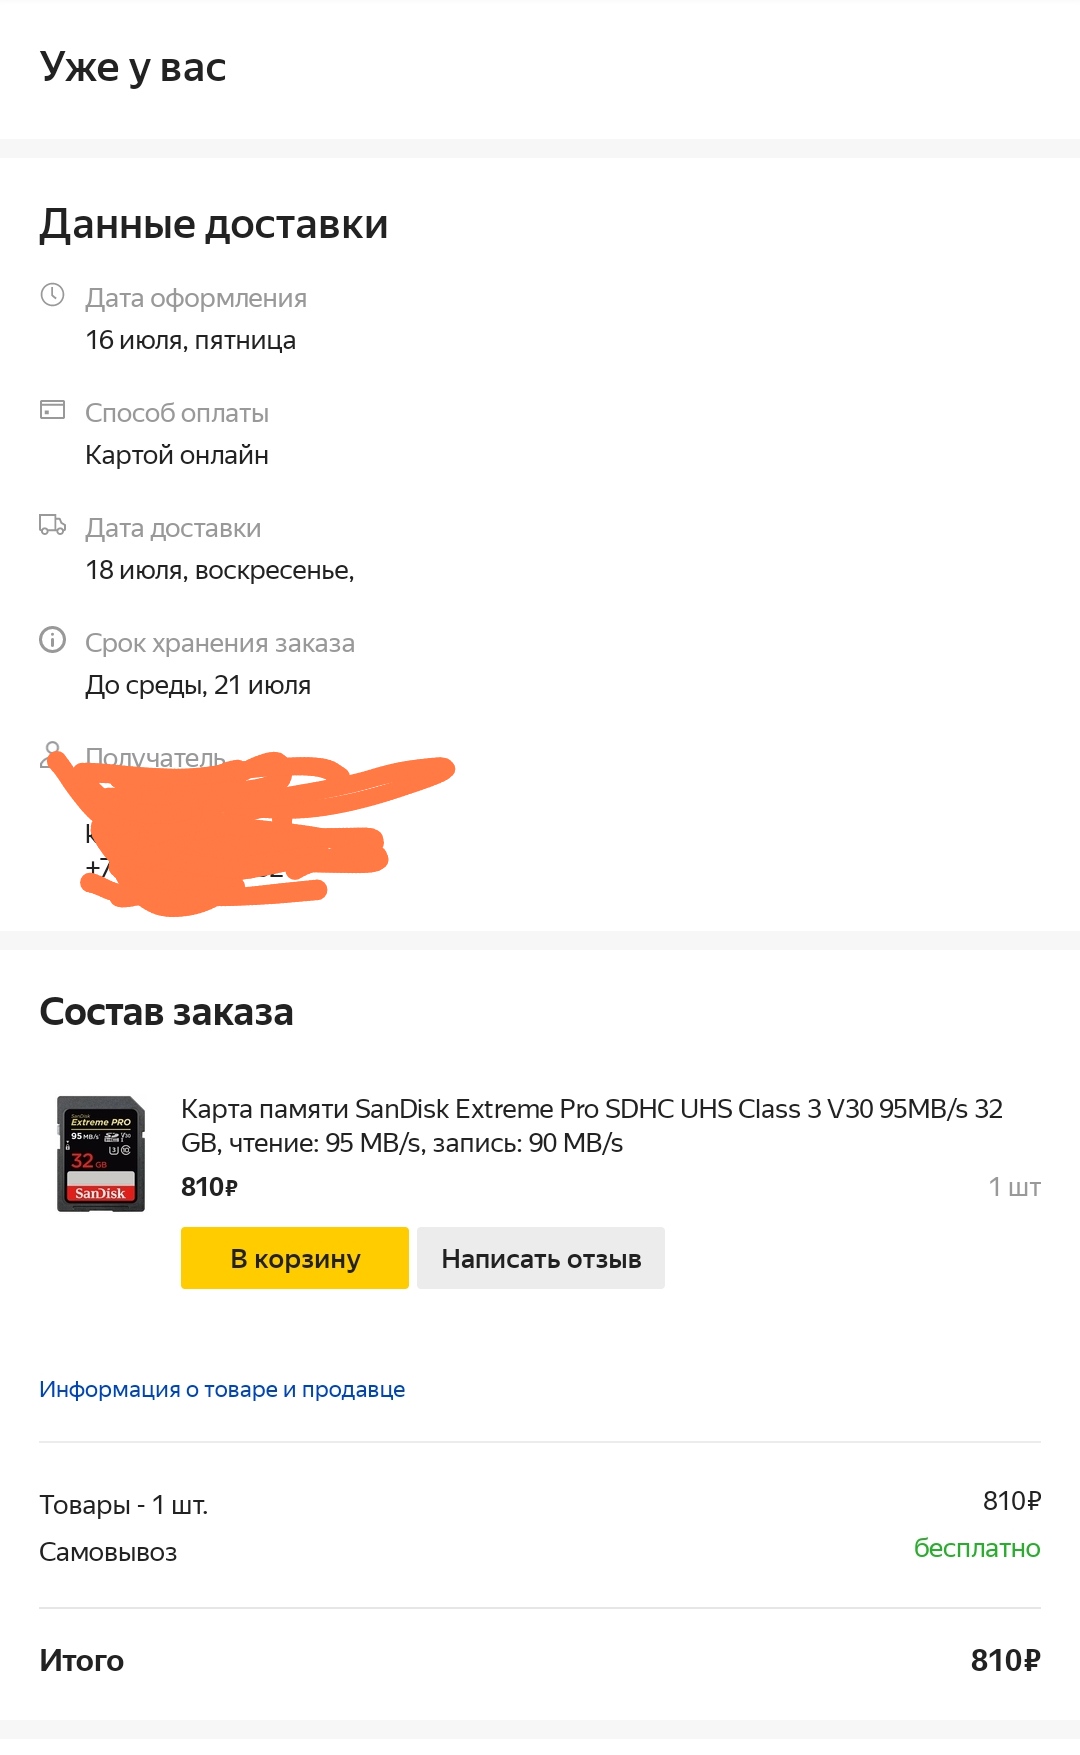The image size is (1080, 1755).
Task: Click the Данные доставки heading
Action: pos(214,224)
